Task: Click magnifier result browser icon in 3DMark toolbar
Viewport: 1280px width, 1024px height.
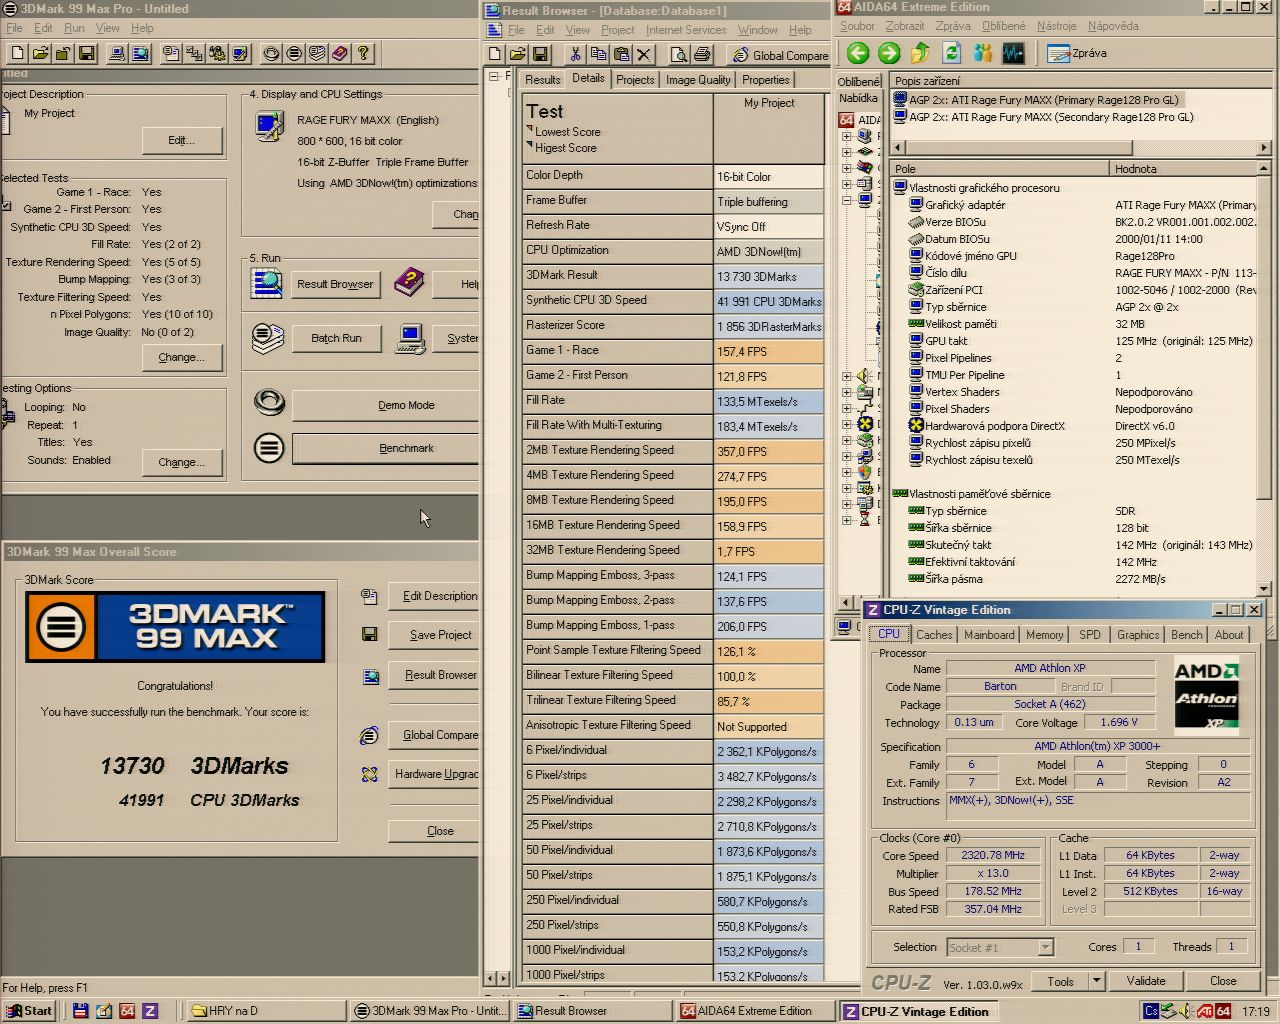Action: (141, 53)
